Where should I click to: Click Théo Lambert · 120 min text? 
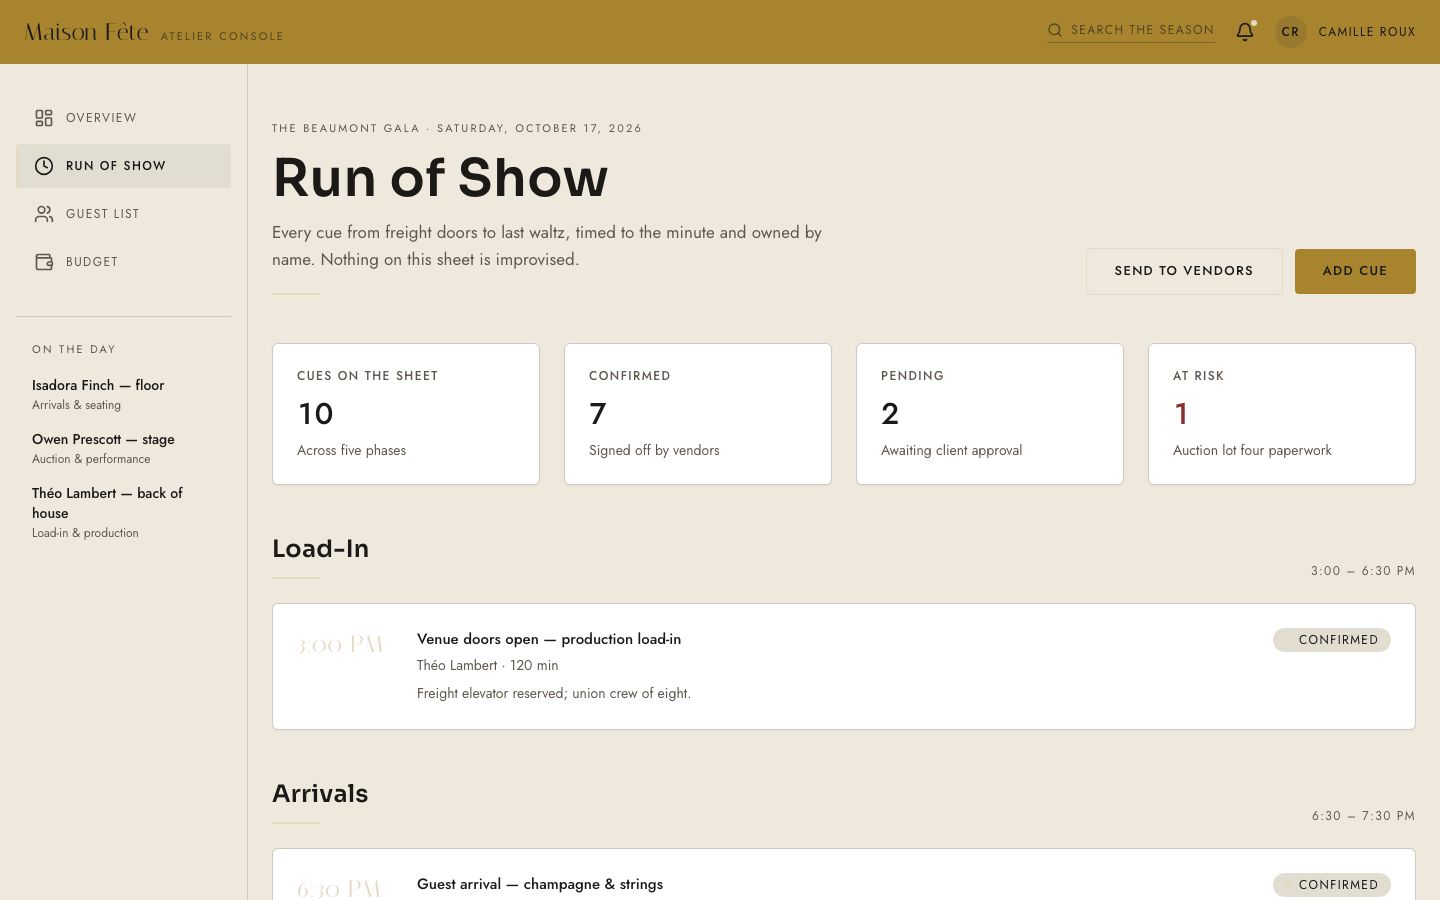[488, 665]
